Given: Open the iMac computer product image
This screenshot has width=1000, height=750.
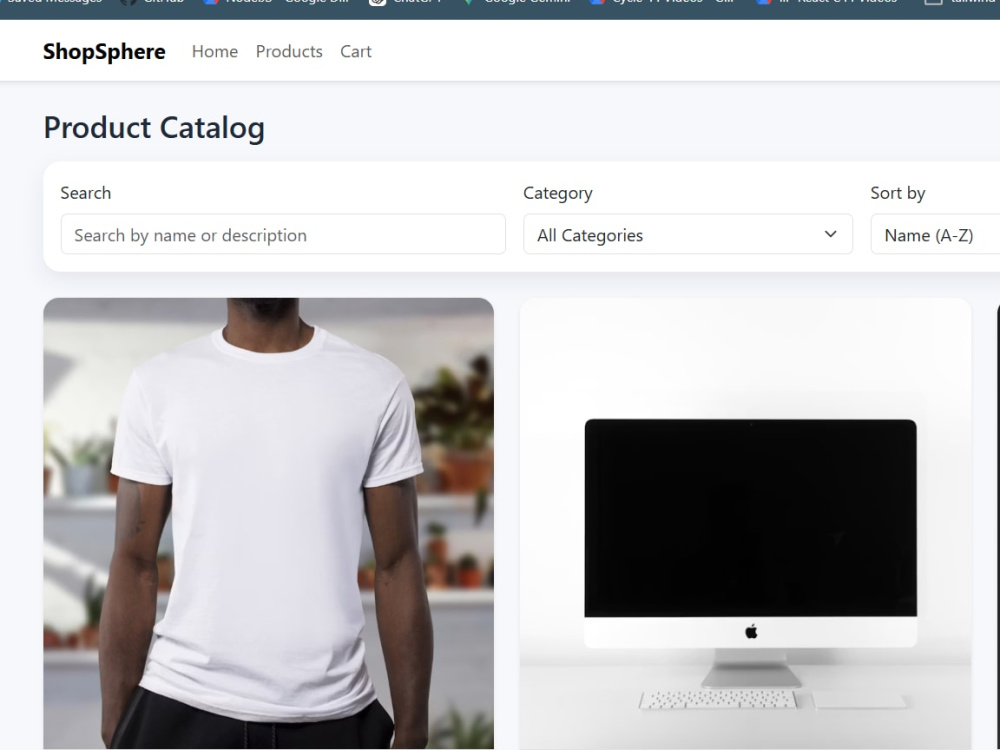Looking at the screenshot, I should (745, 523).
